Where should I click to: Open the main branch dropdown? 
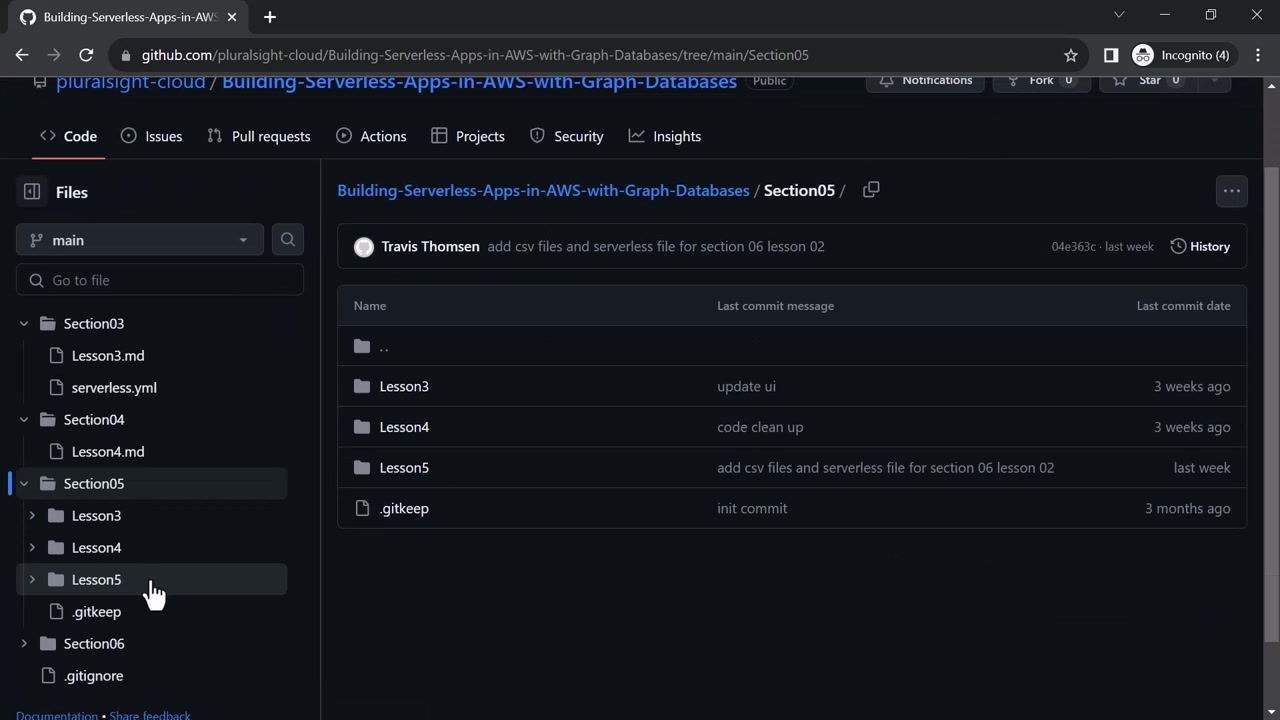[139, 240]
